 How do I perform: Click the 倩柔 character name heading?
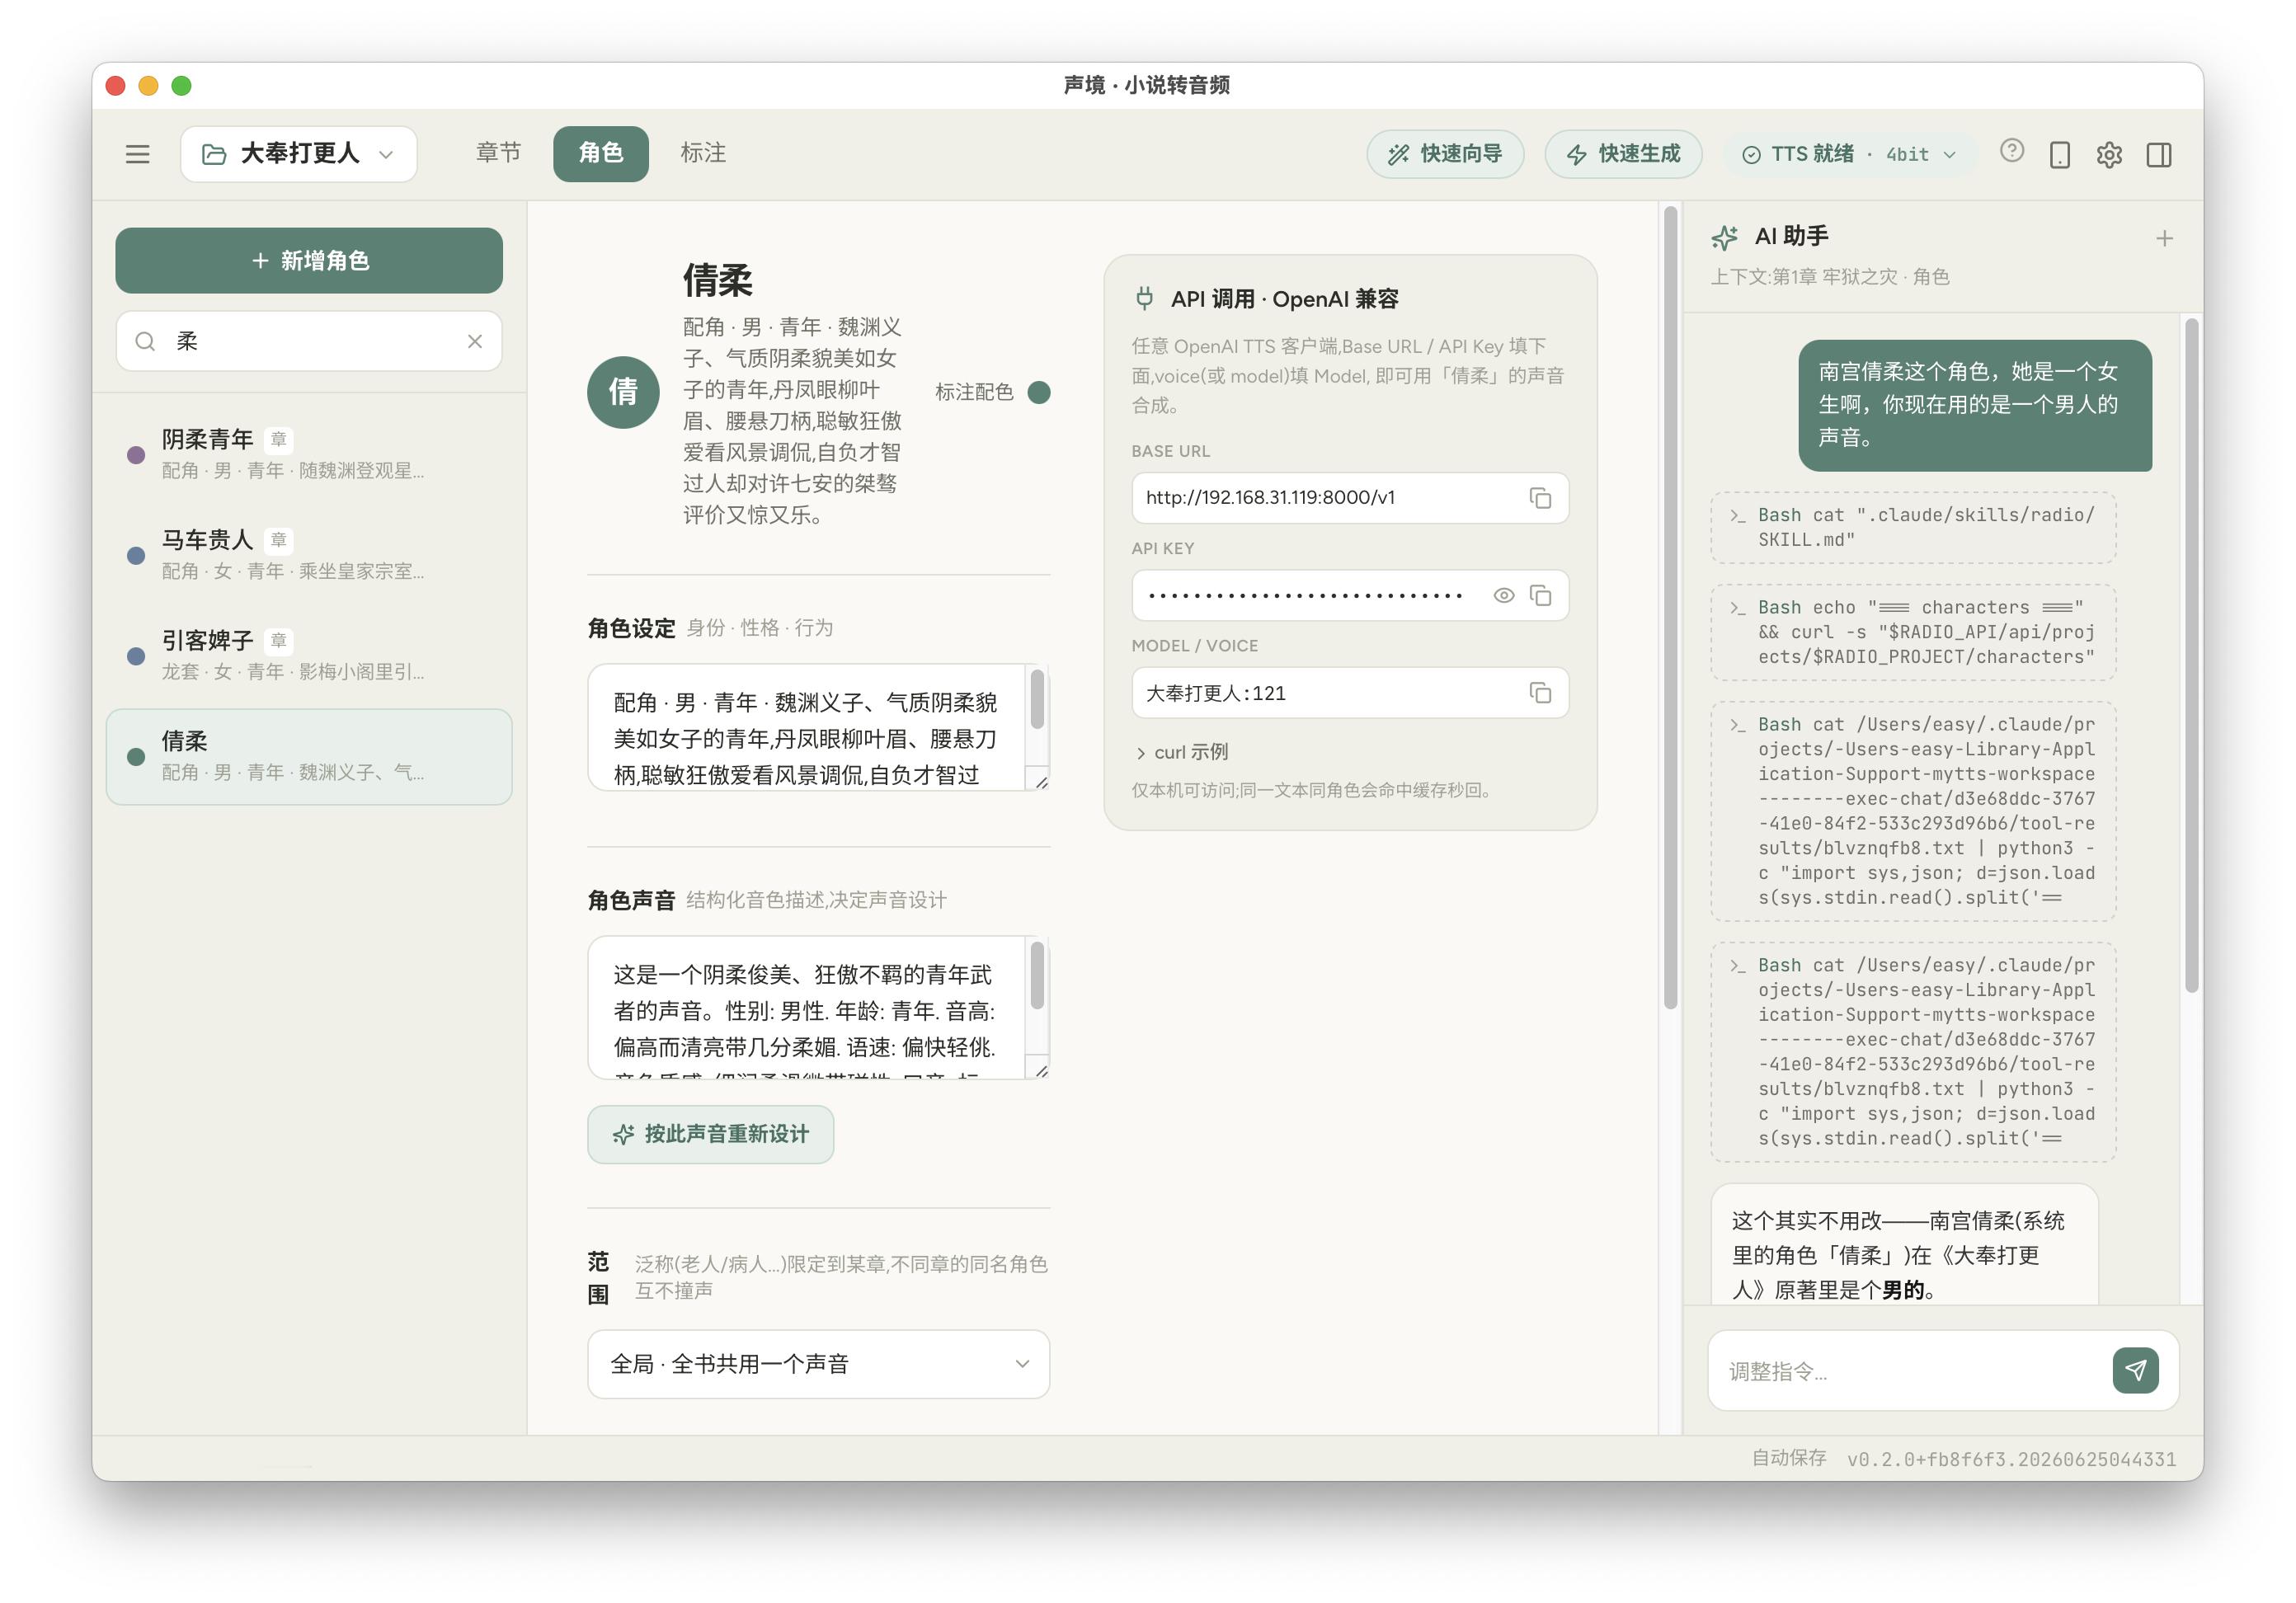pos(717,280)
